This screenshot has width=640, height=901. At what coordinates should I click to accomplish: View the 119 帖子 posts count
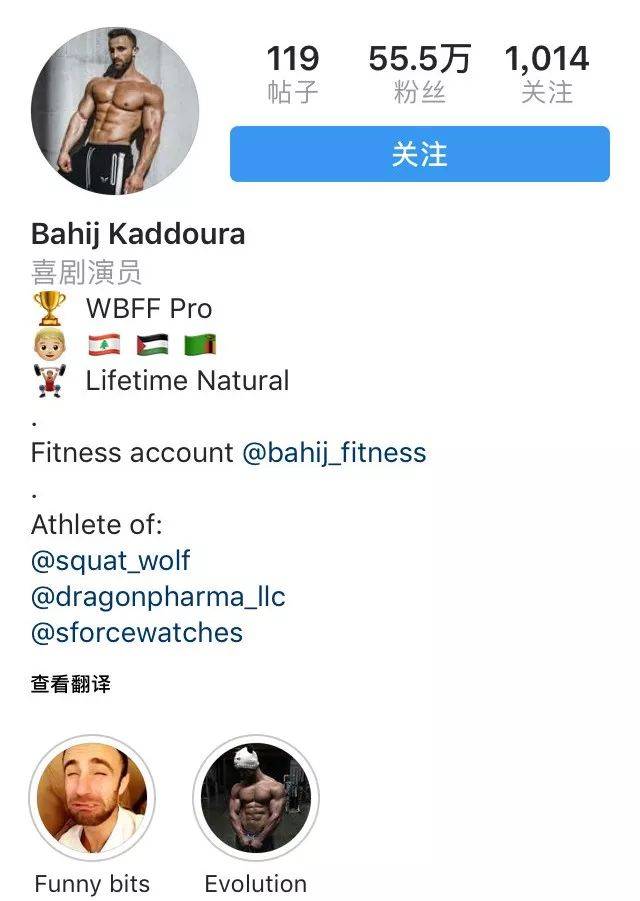point(292,75)
